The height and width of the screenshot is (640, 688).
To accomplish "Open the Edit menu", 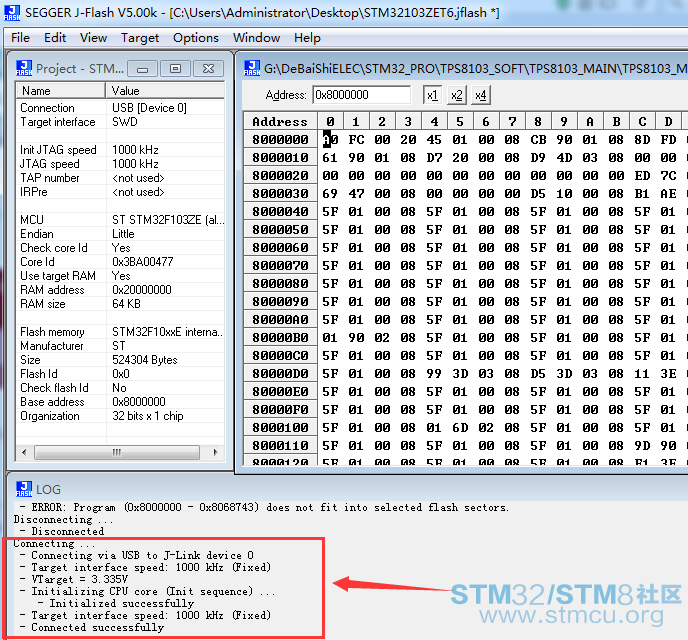I will point(55,38).
